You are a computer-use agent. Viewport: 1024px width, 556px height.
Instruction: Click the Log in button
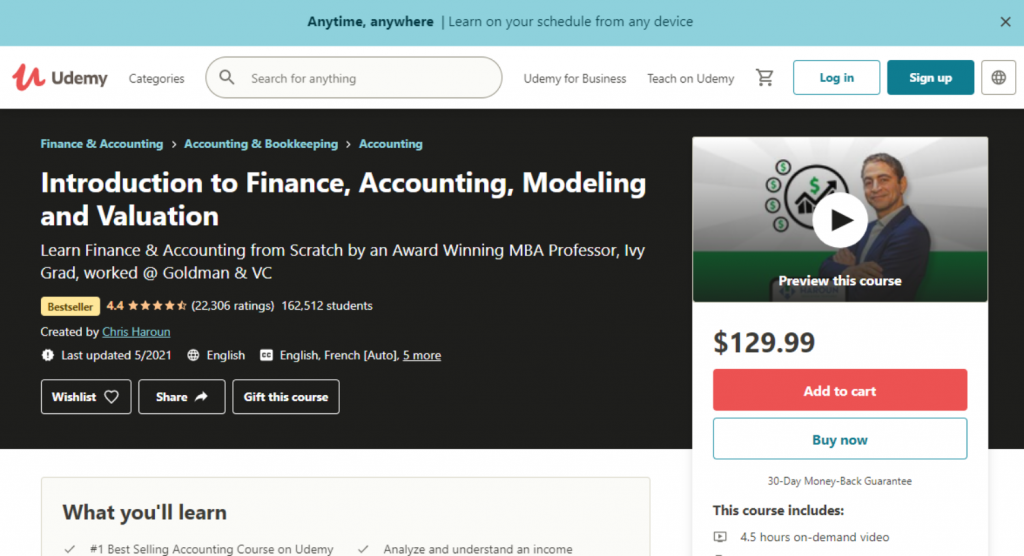(x=836, y=77)
